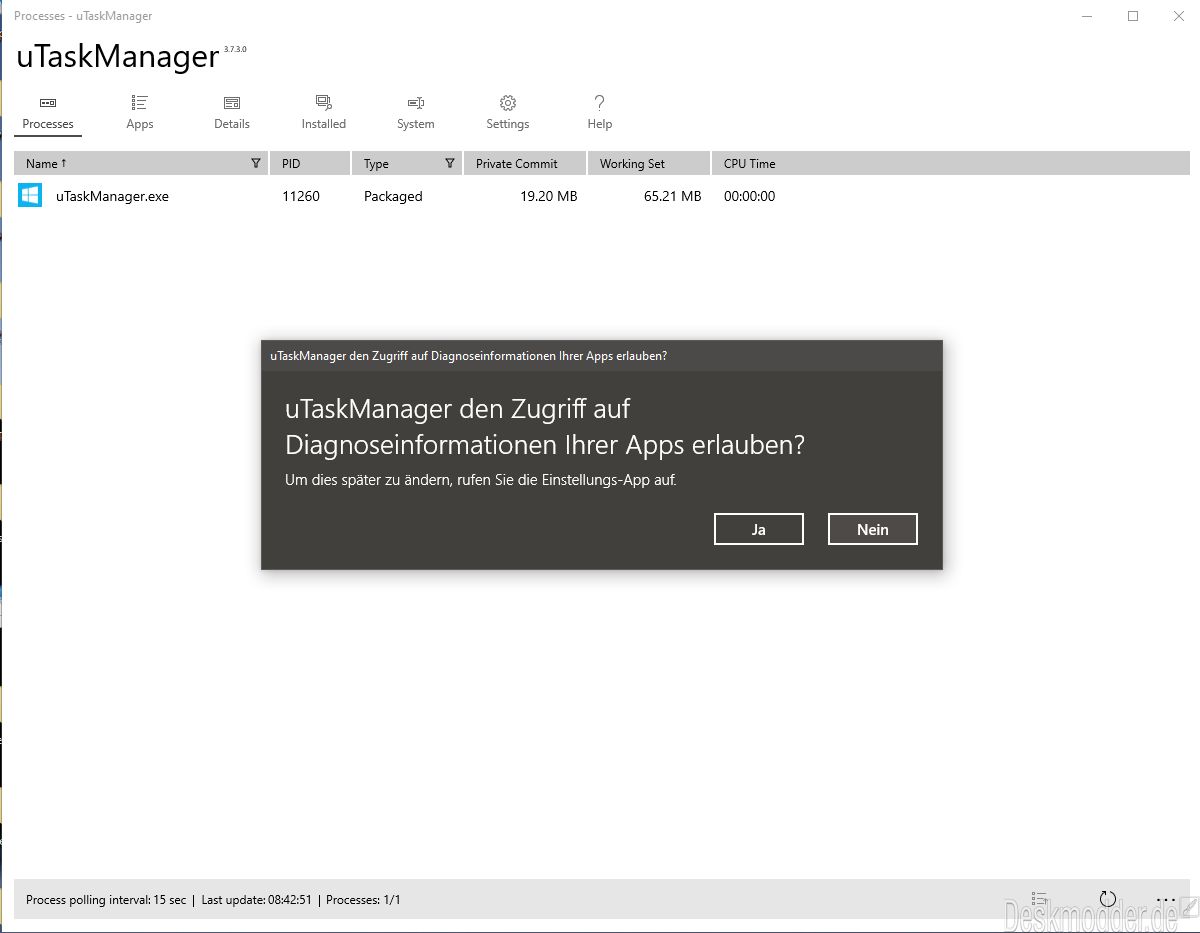Minimize the uTaskManager window
This screenshot has width=1200, height=933.
coord(1087,16)
